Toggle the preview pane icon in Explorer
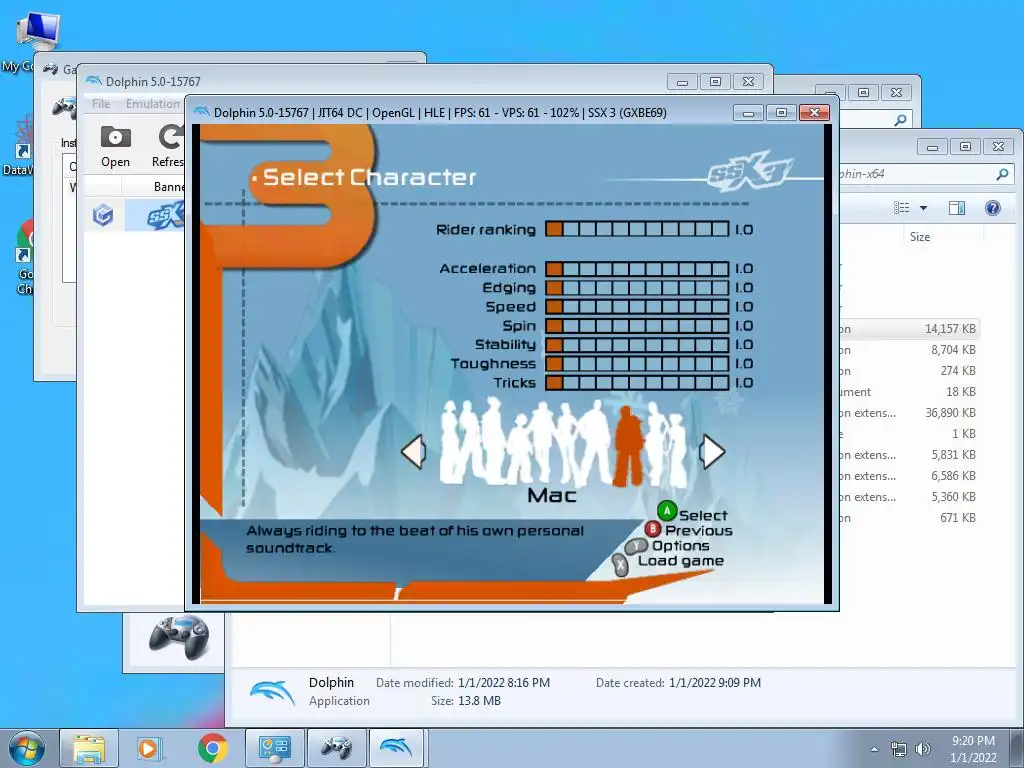 (x=957, y=208)
